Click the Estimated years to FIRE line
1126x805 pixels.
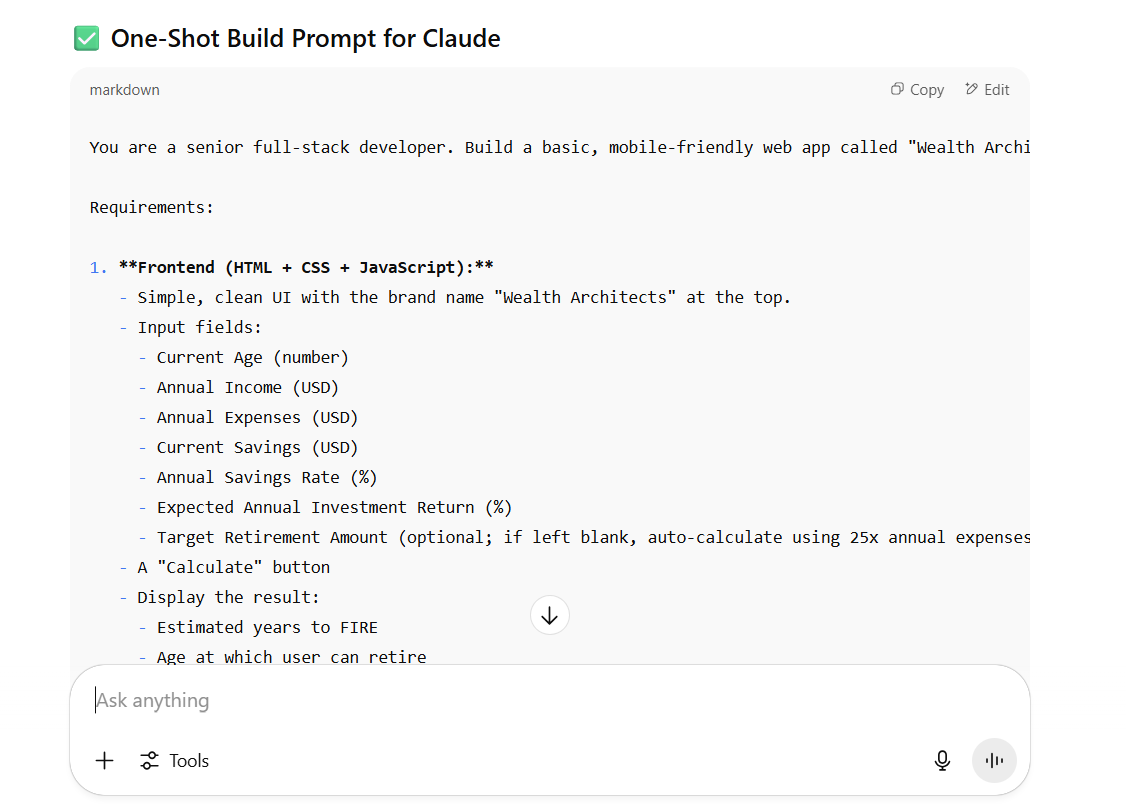[267, 628]
